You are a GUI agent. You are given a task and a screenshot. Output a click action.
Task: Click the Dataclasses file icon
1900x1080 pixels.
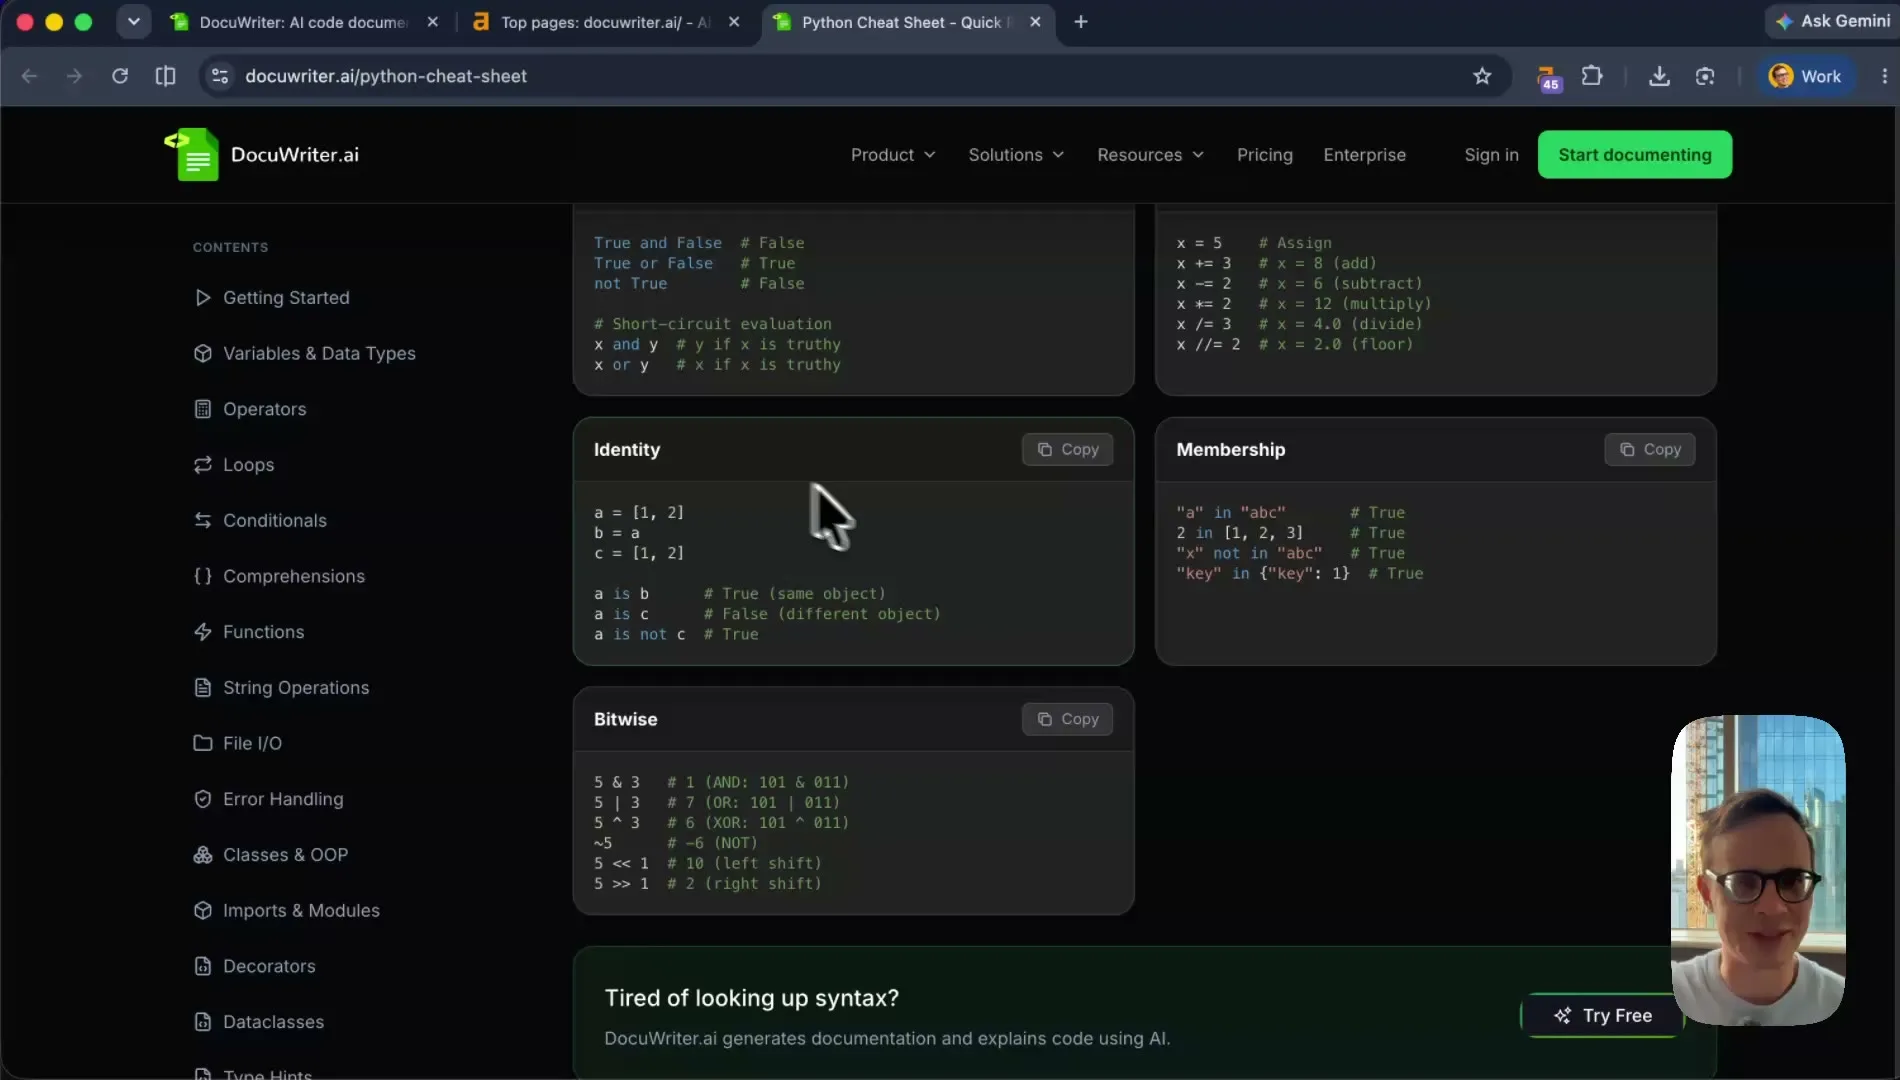click(x=203, y=1022)
